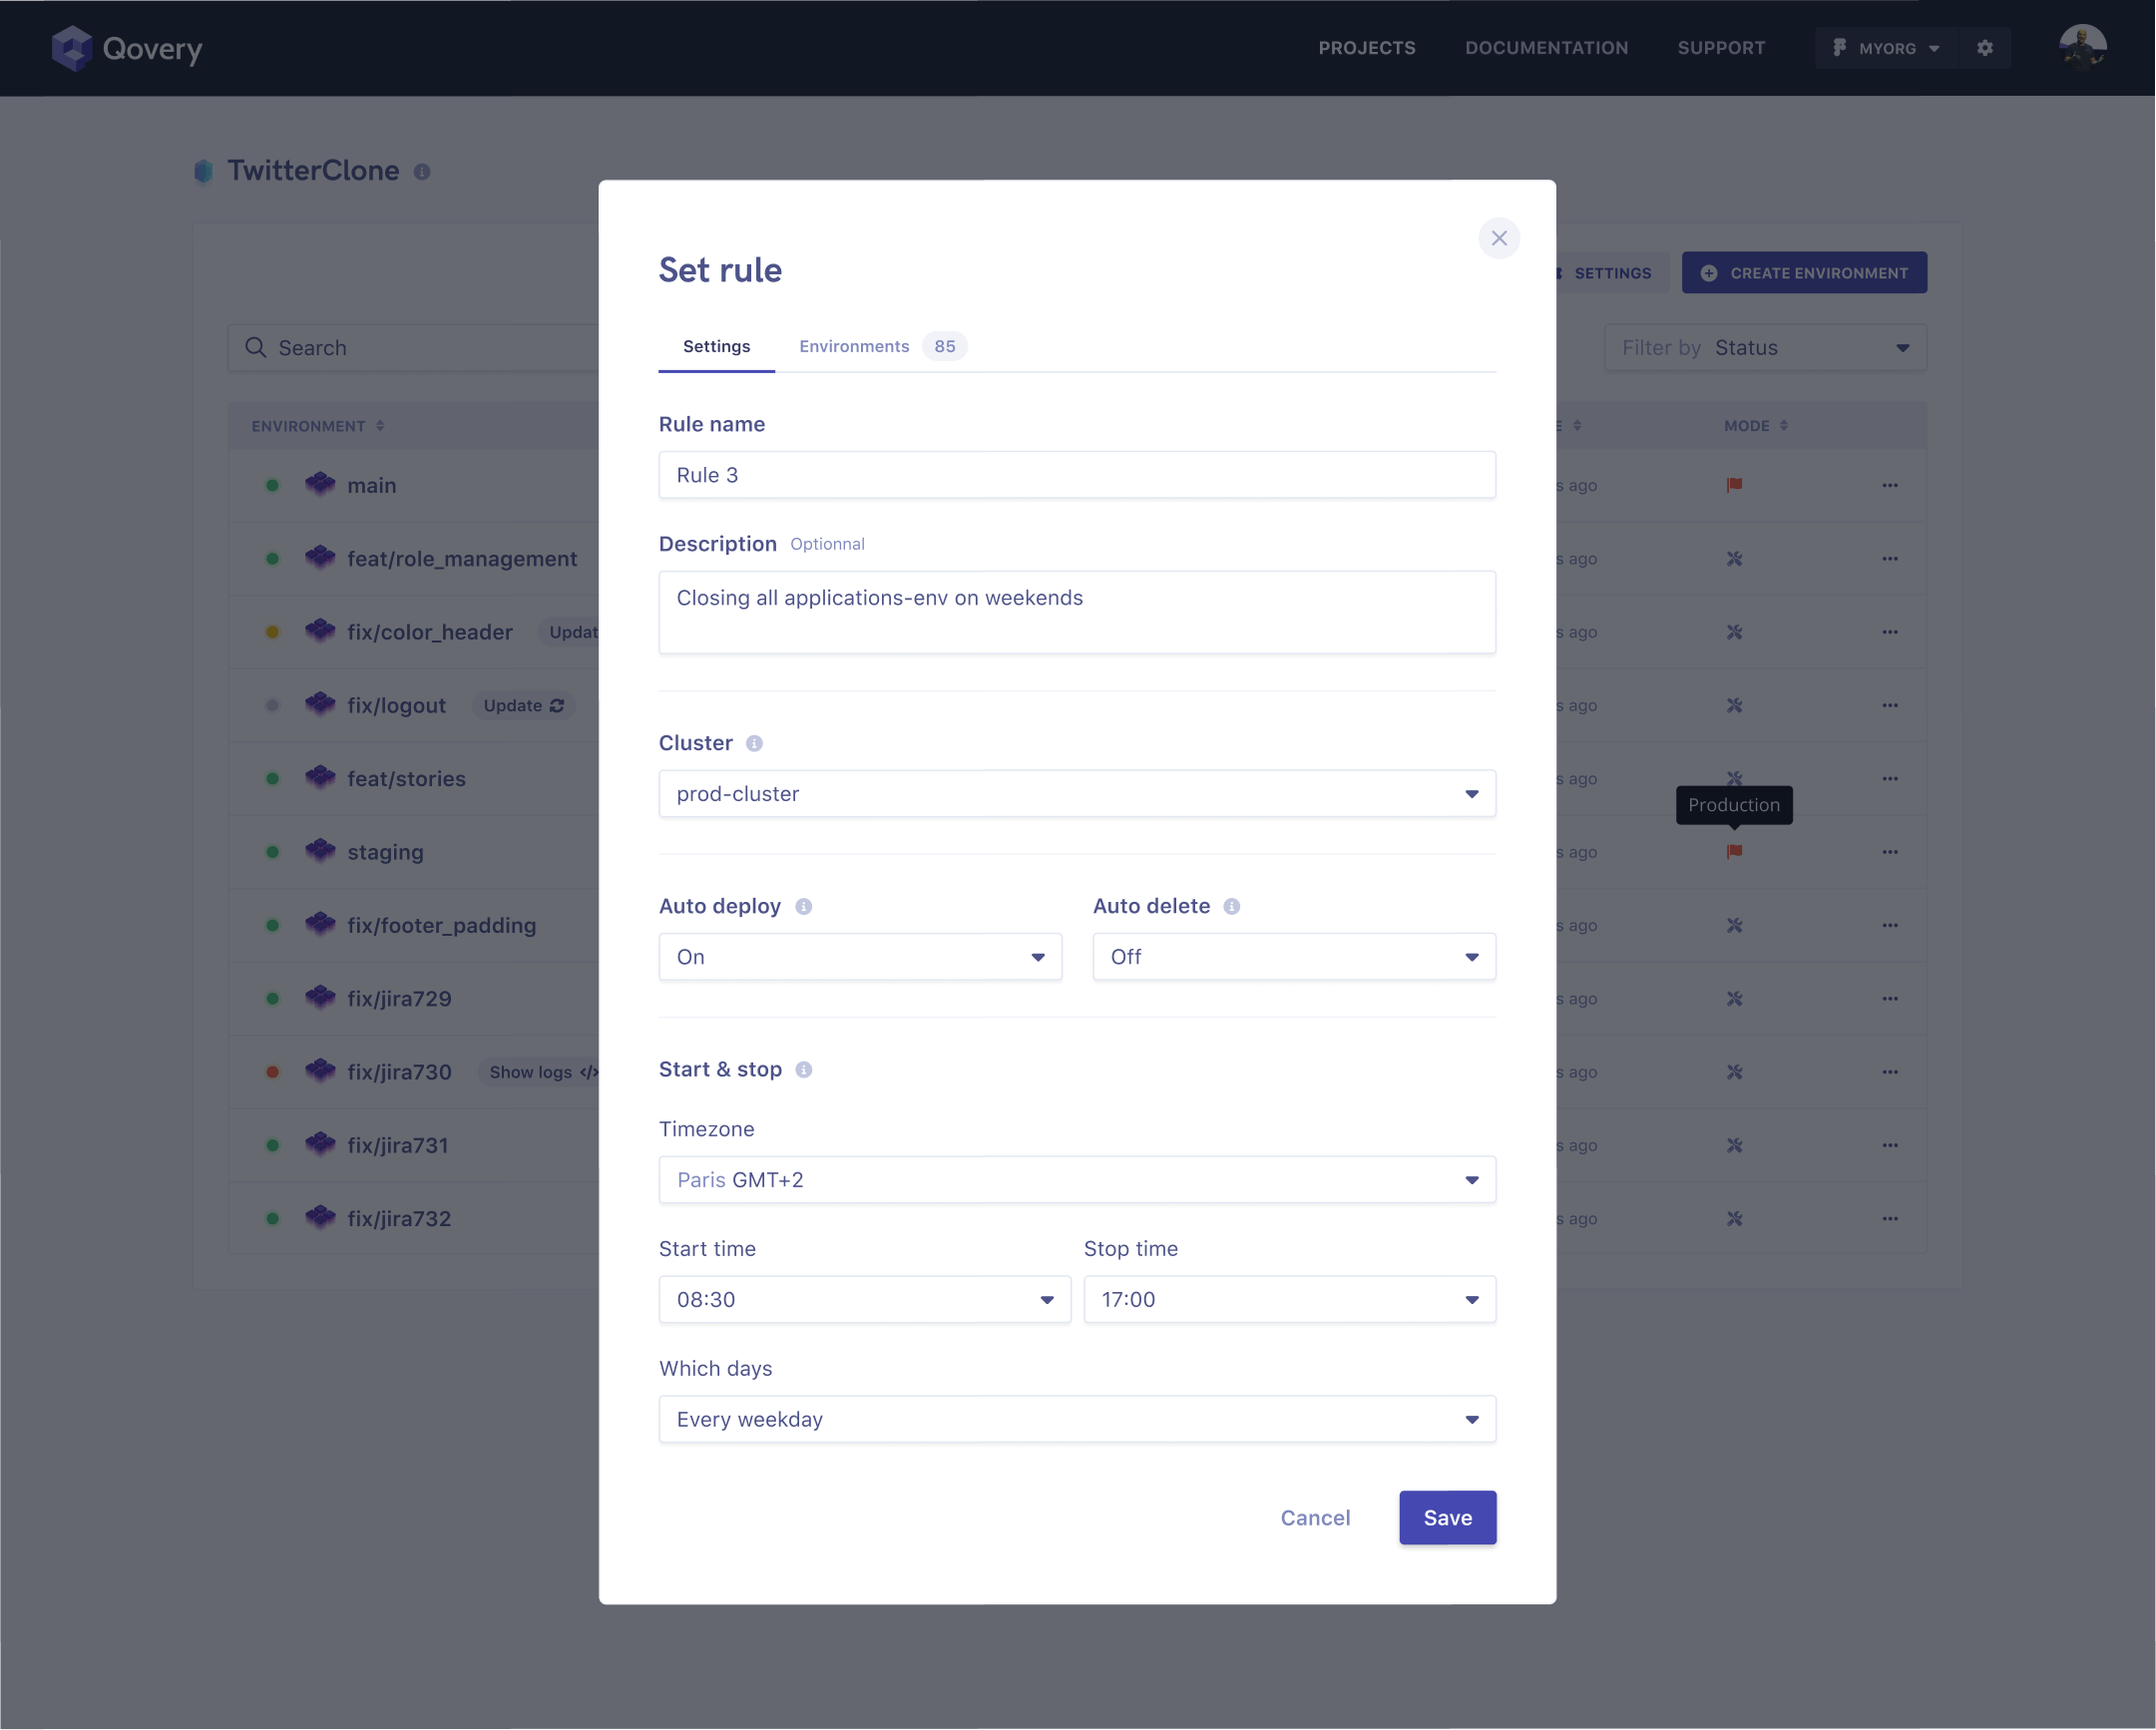Click the CREATE ENVIRONMENT button icon
The height and width of the screenshot is (1730, 2156).
pyautogui.click(x=1707, y=271)
